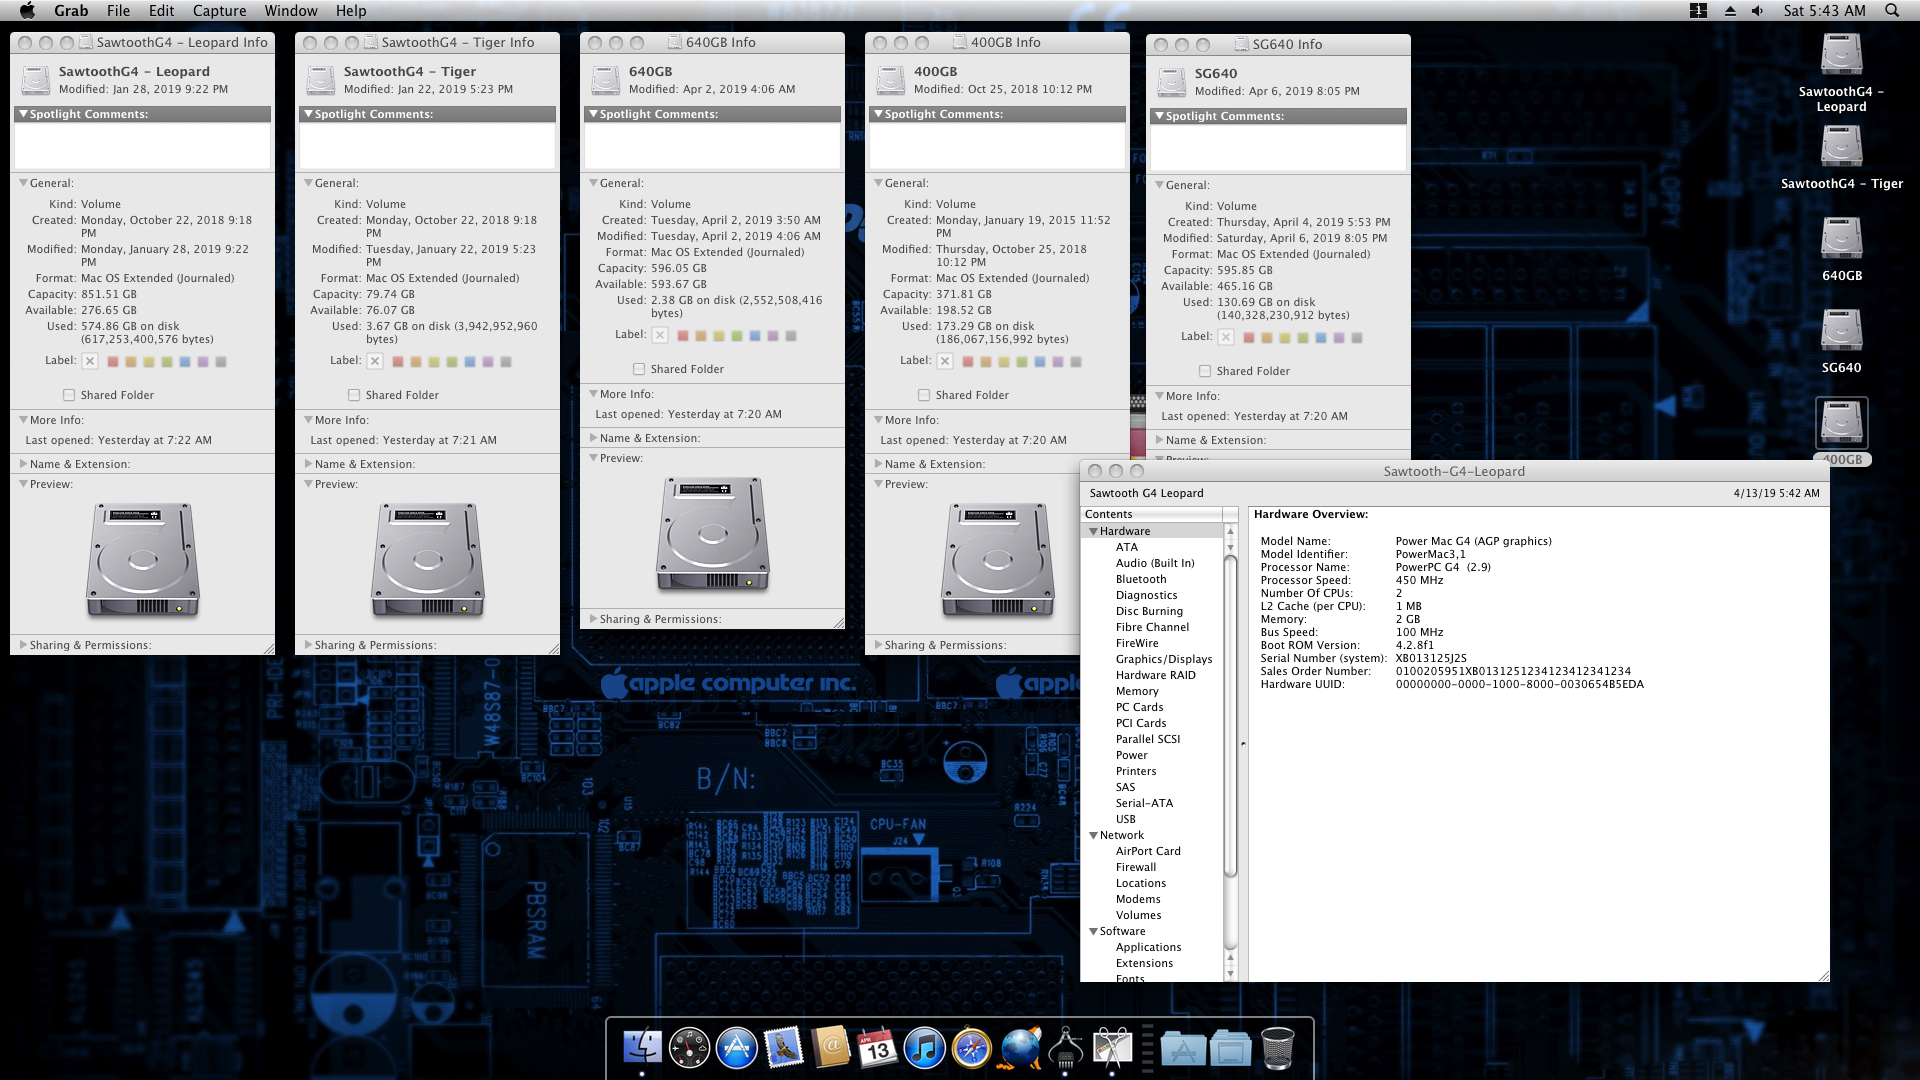The width and height of the screenshot is (1920, 1080).
Task: Select Graphics/Displays in System Profiler
Action: 1164,659
